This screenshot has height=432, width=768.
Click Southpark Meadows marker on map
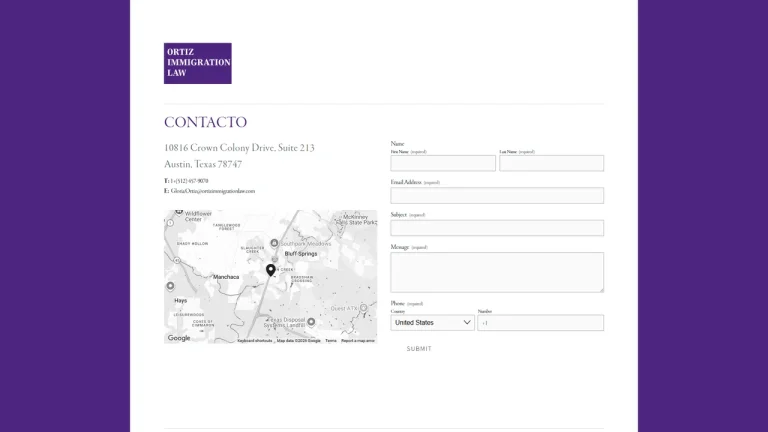click(x=274, y=243)
